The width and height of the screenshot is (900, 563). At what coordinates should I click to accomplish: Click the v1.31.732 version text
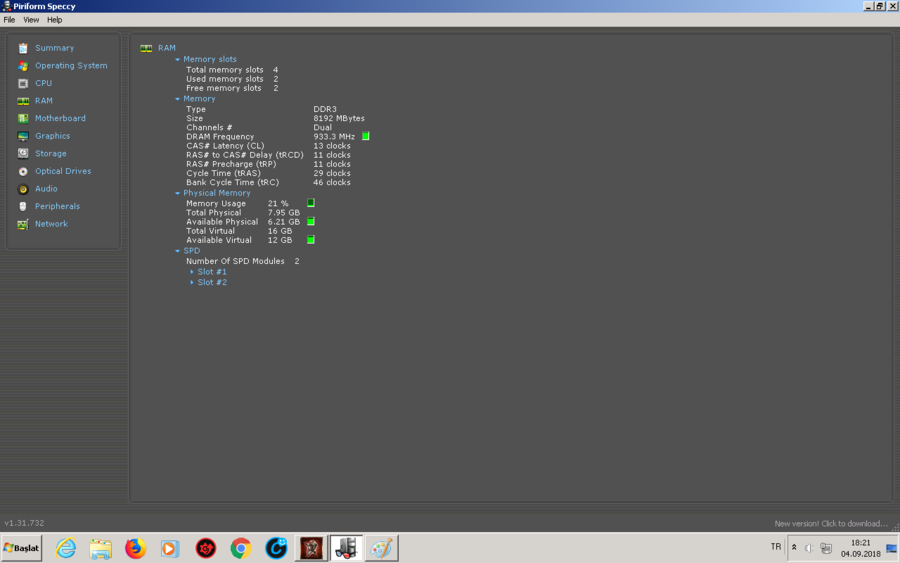pyautogui.click(x=24, y=523)
